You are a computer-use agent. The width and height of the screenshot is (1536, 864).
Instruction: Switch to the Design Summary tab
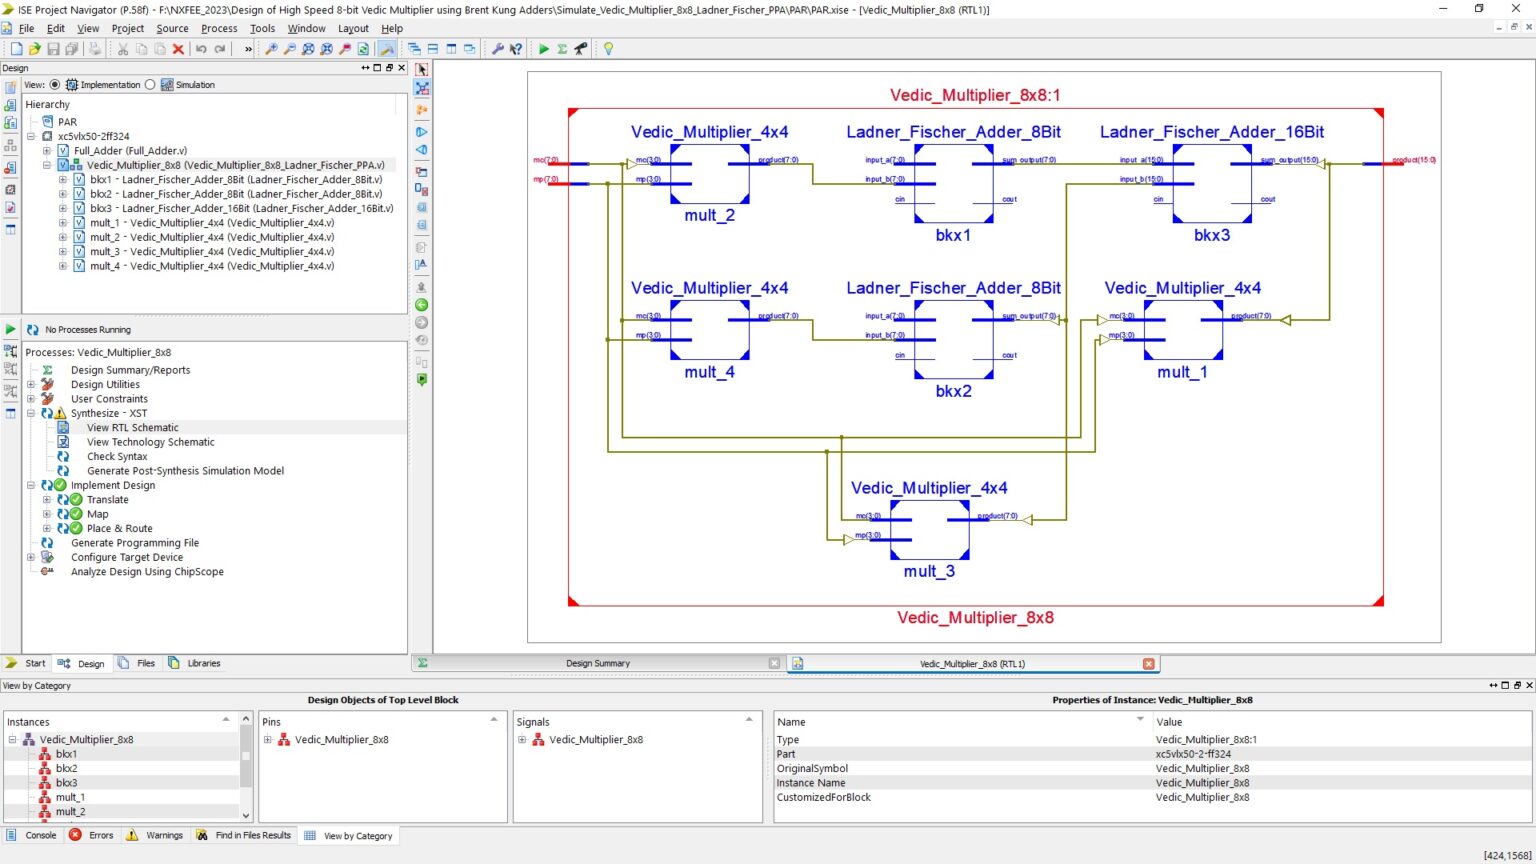[x=598, y=663]
